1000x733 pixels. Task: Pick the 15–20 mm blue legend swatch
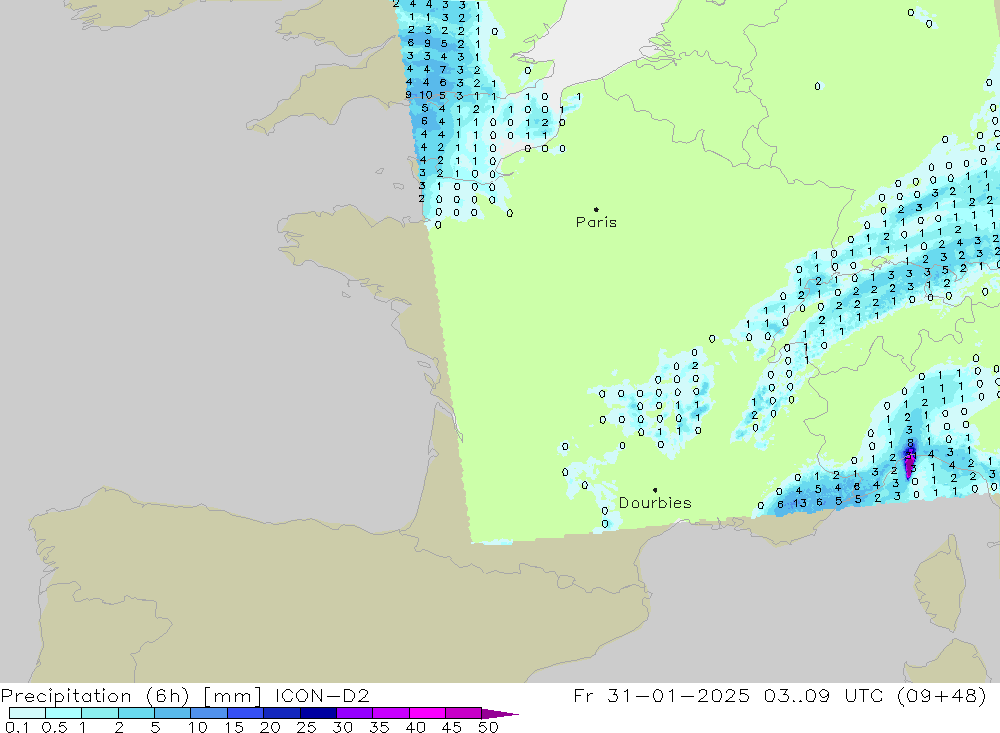point(245,713)
